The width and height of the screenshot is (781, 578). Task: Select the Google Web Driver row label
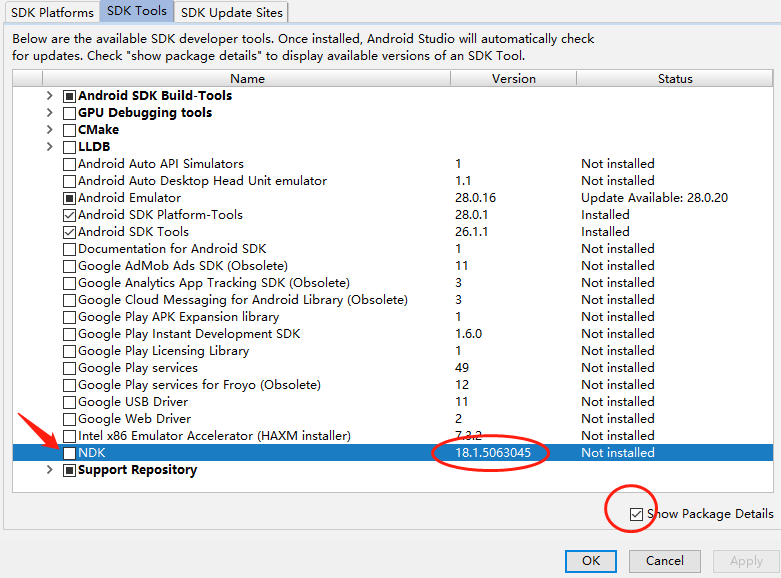pos(134,419)
